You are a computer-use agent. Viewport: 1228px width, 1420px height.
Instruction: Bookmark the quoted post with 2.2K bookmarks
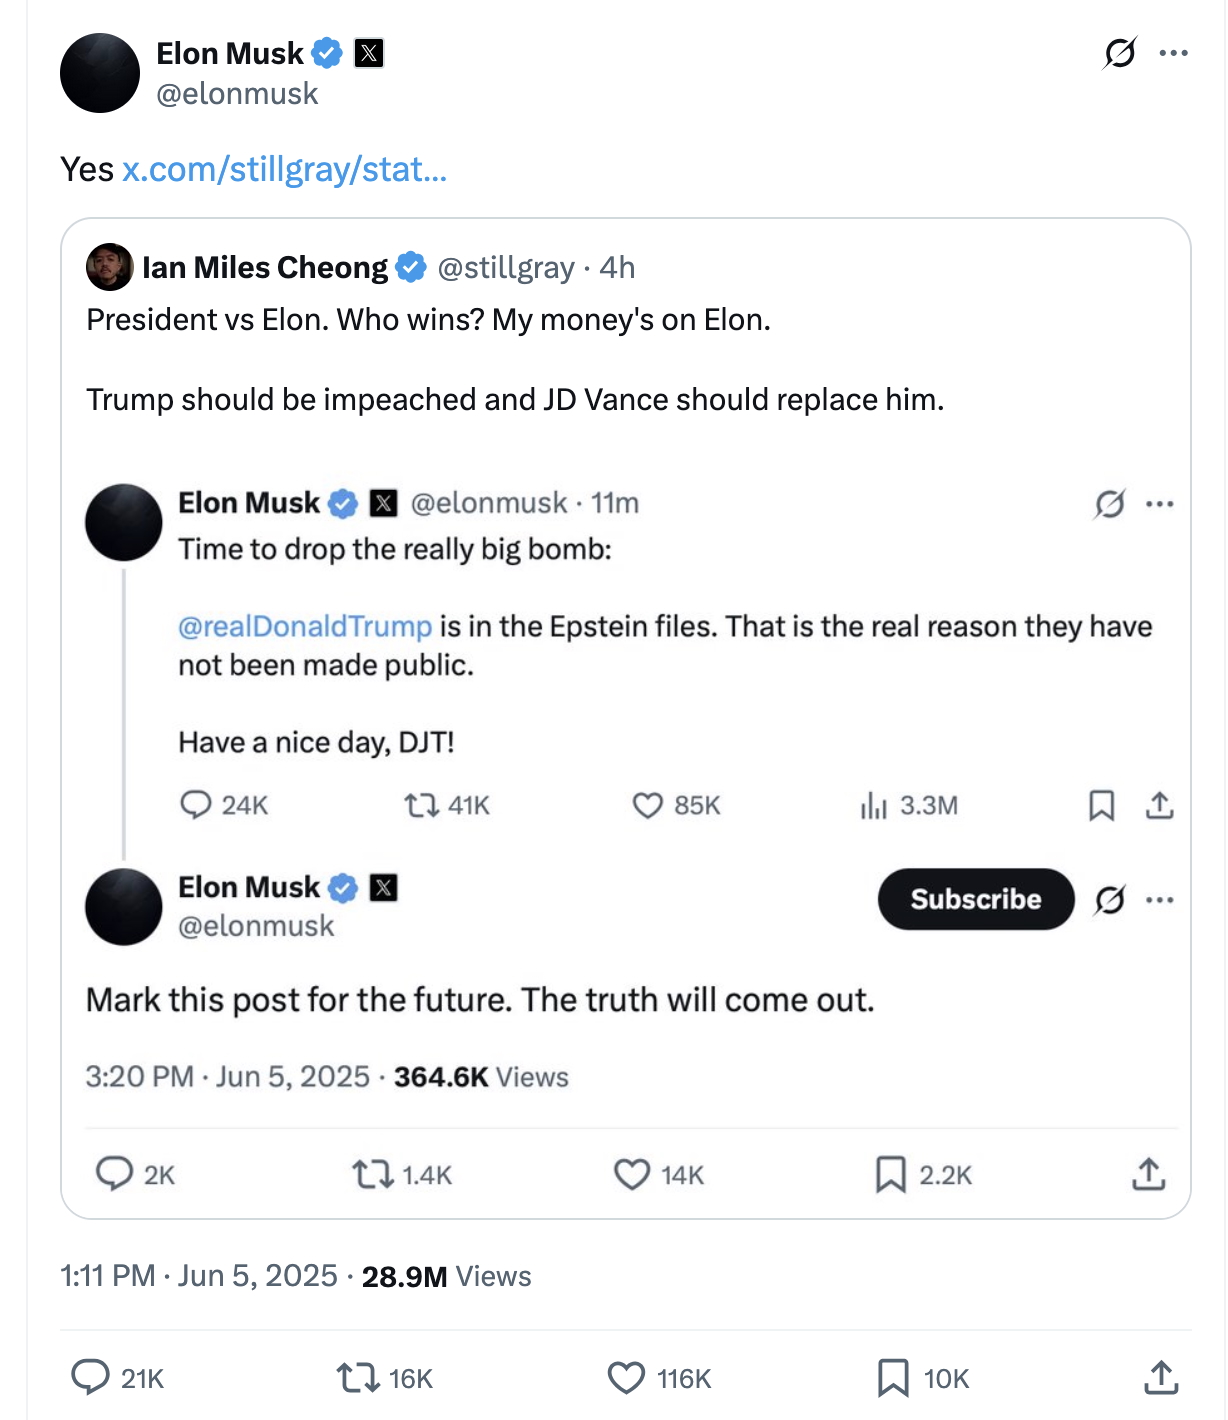890,1174
